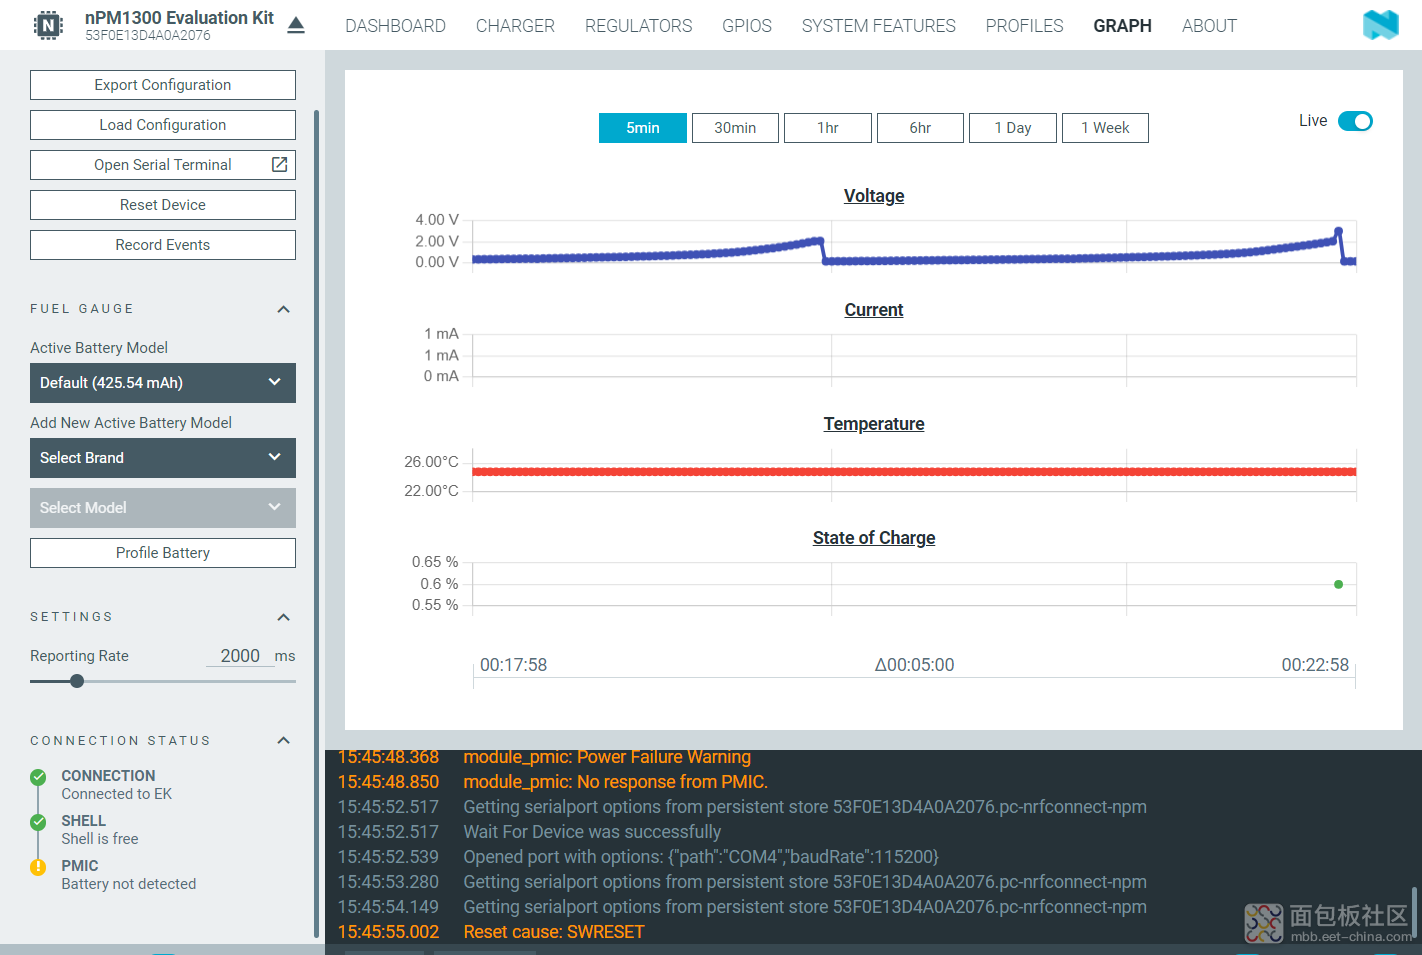The width and height of the screenshot is (1422, 955).
Task: Click Load Configuration button
Action: [x=163, y=125]
